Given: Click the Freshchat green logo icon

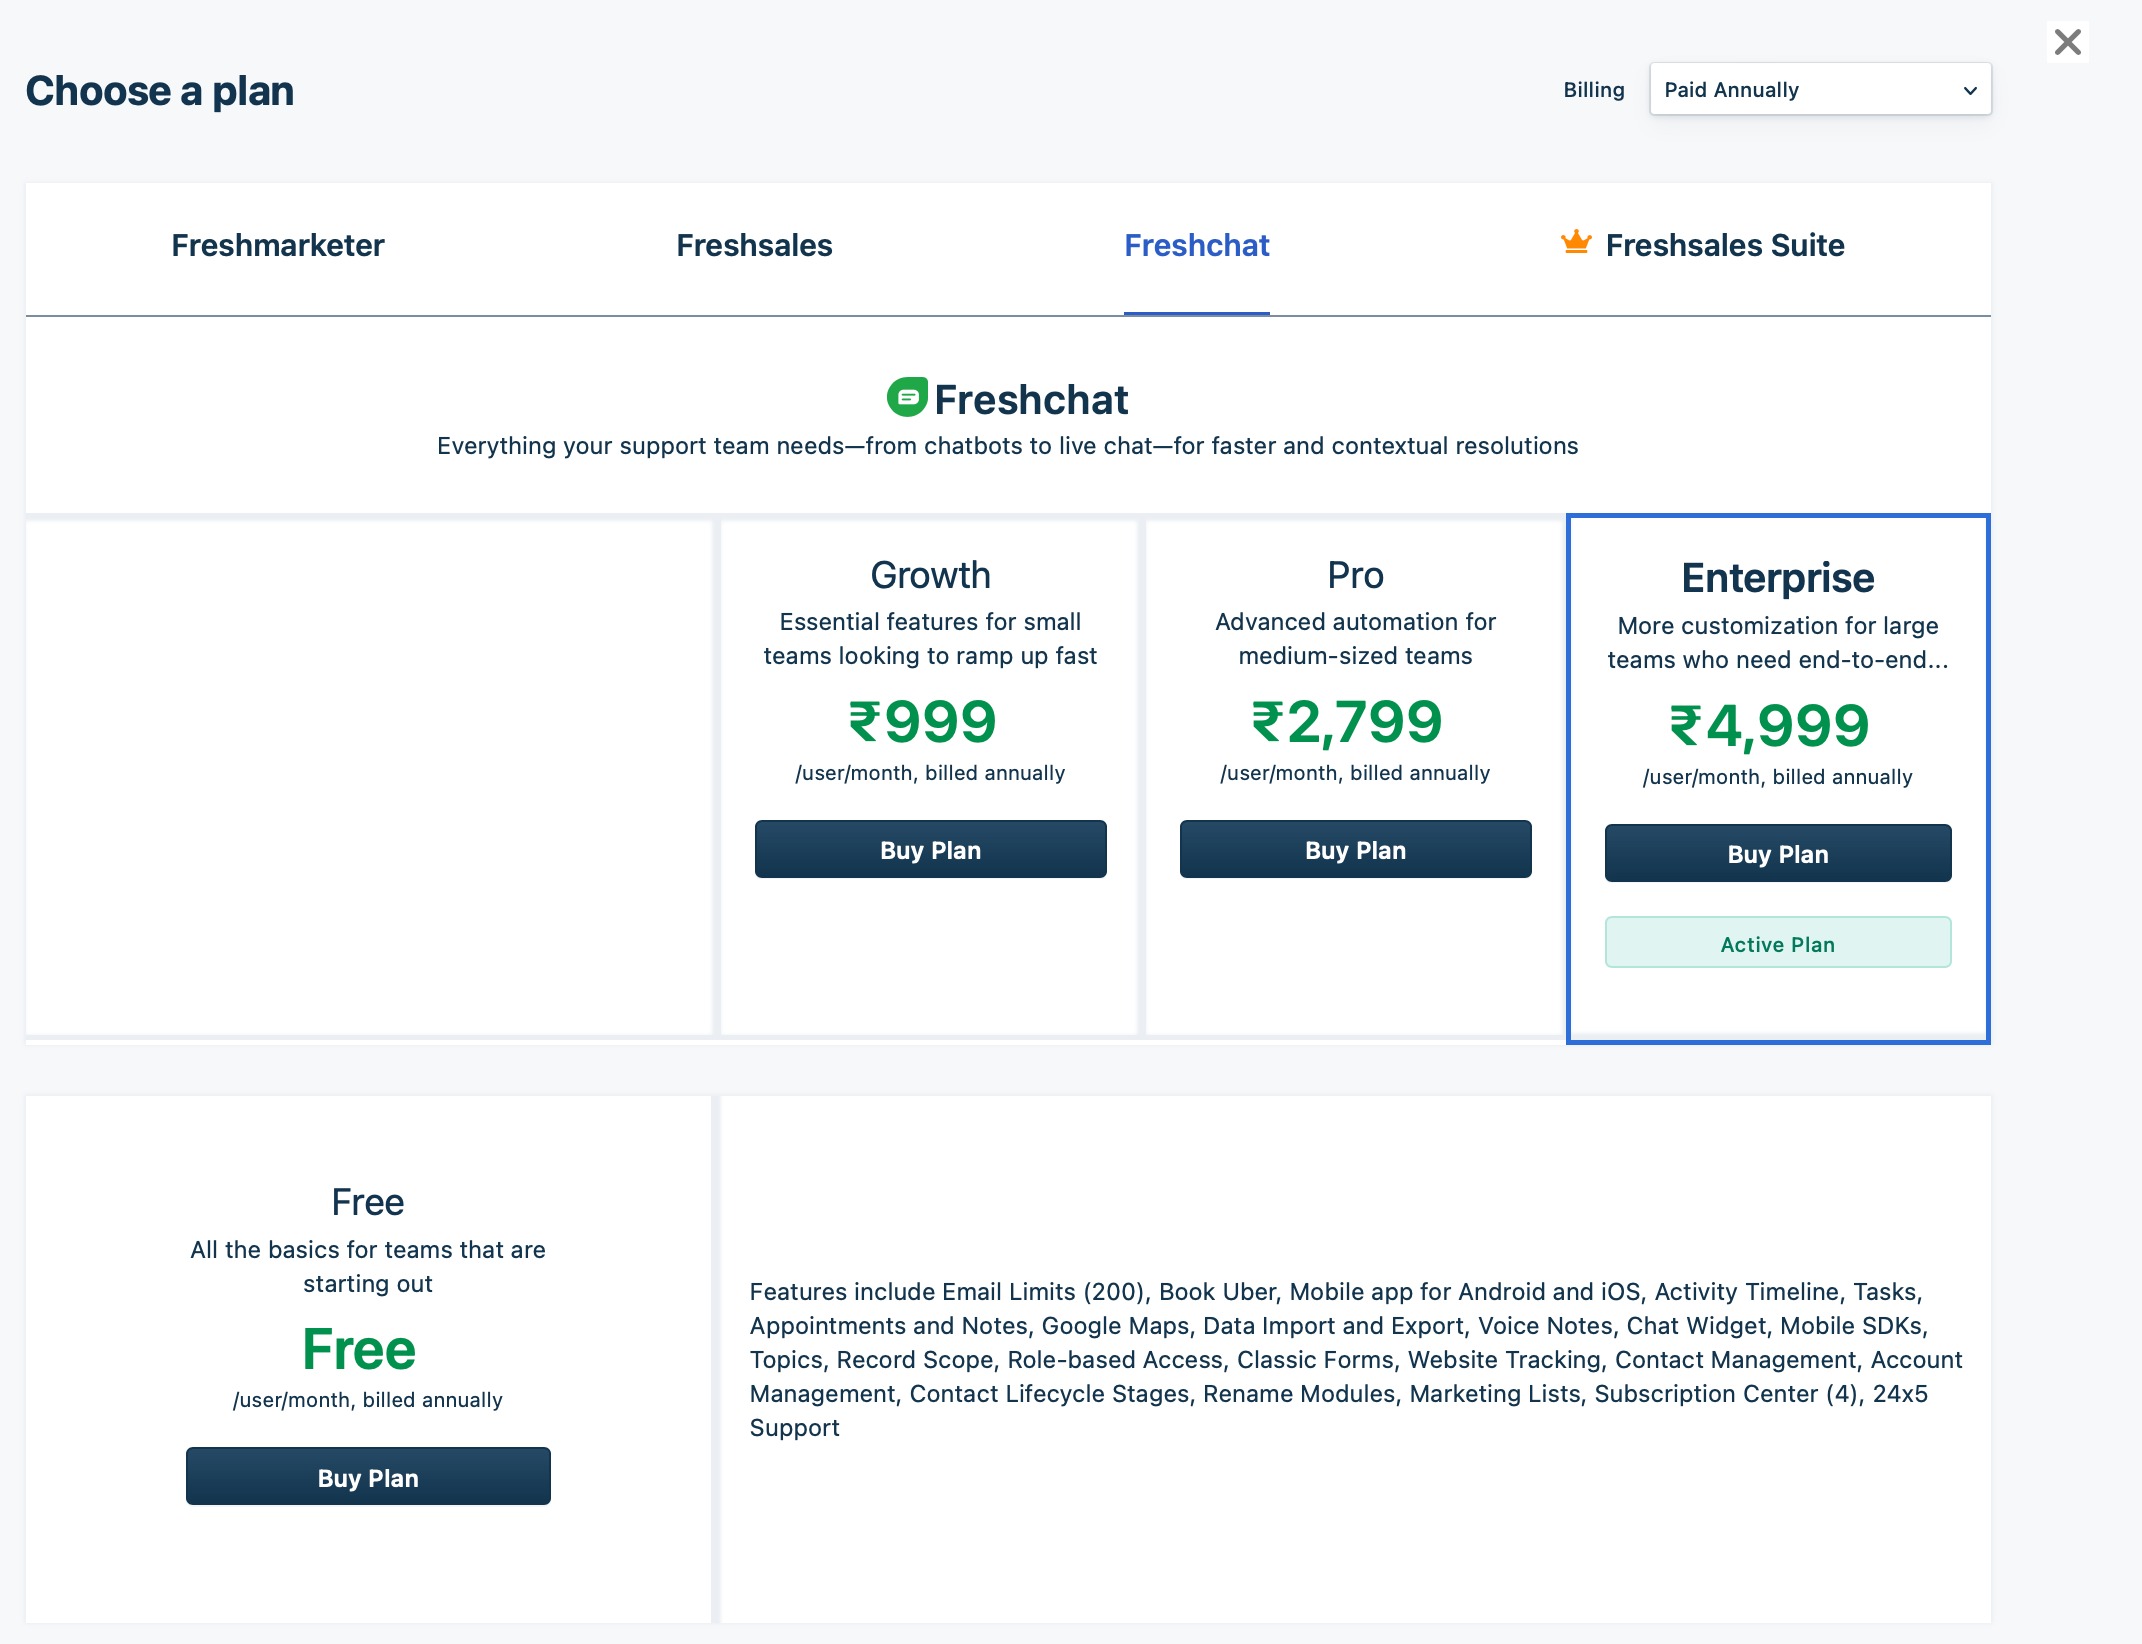Looking at the screenshot, I should 907,397.
